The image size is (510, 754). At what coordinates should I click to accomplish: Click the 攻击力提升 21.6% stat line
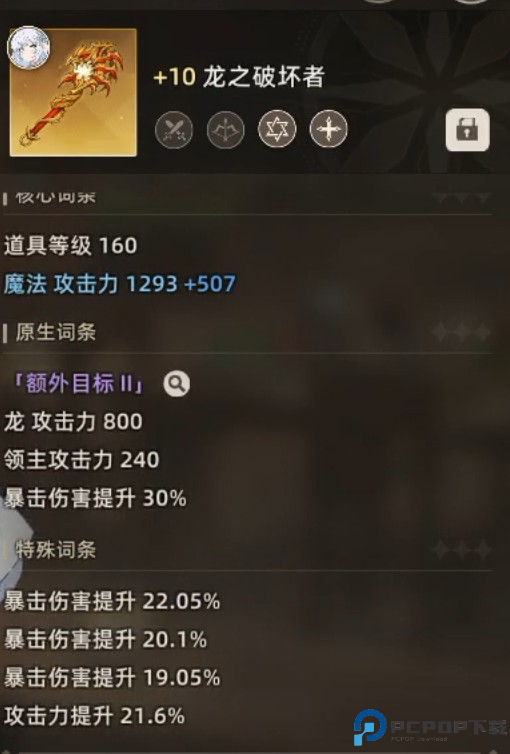tap(94, 716)
